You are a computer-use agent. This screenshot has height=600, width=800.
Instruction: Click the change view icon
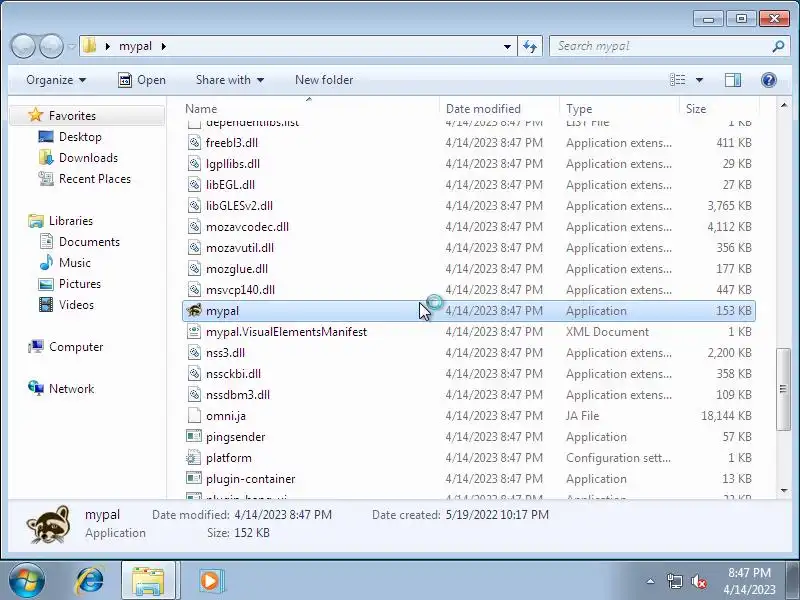click(x=678, y=80)
